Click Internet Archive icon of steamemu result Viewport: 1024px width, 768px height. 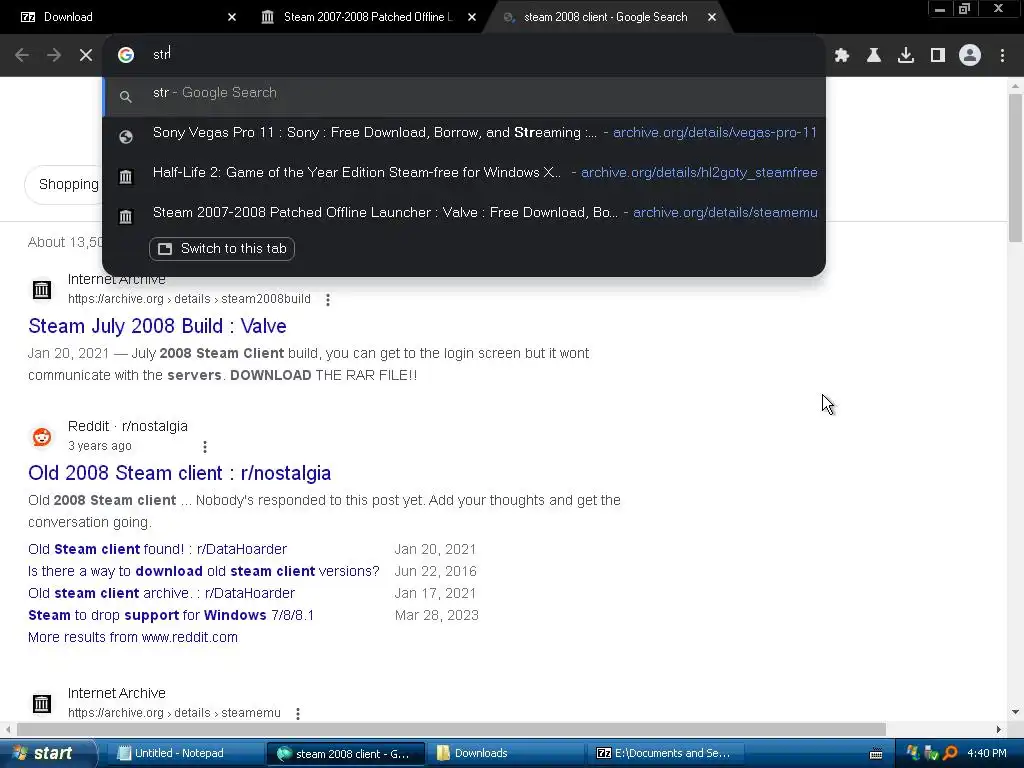[x=42, y=703]
